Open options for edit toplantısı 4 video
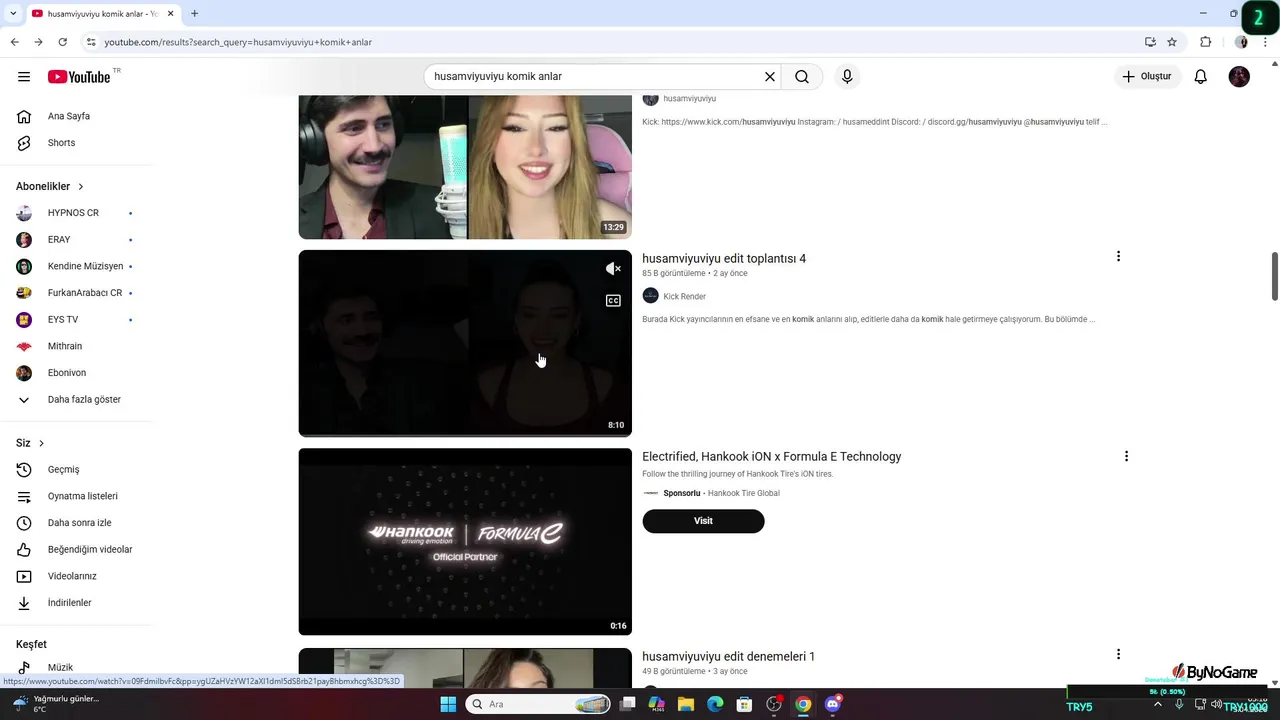The height and width of the screenshot is (720, 1280). [x=1118, y=257]
